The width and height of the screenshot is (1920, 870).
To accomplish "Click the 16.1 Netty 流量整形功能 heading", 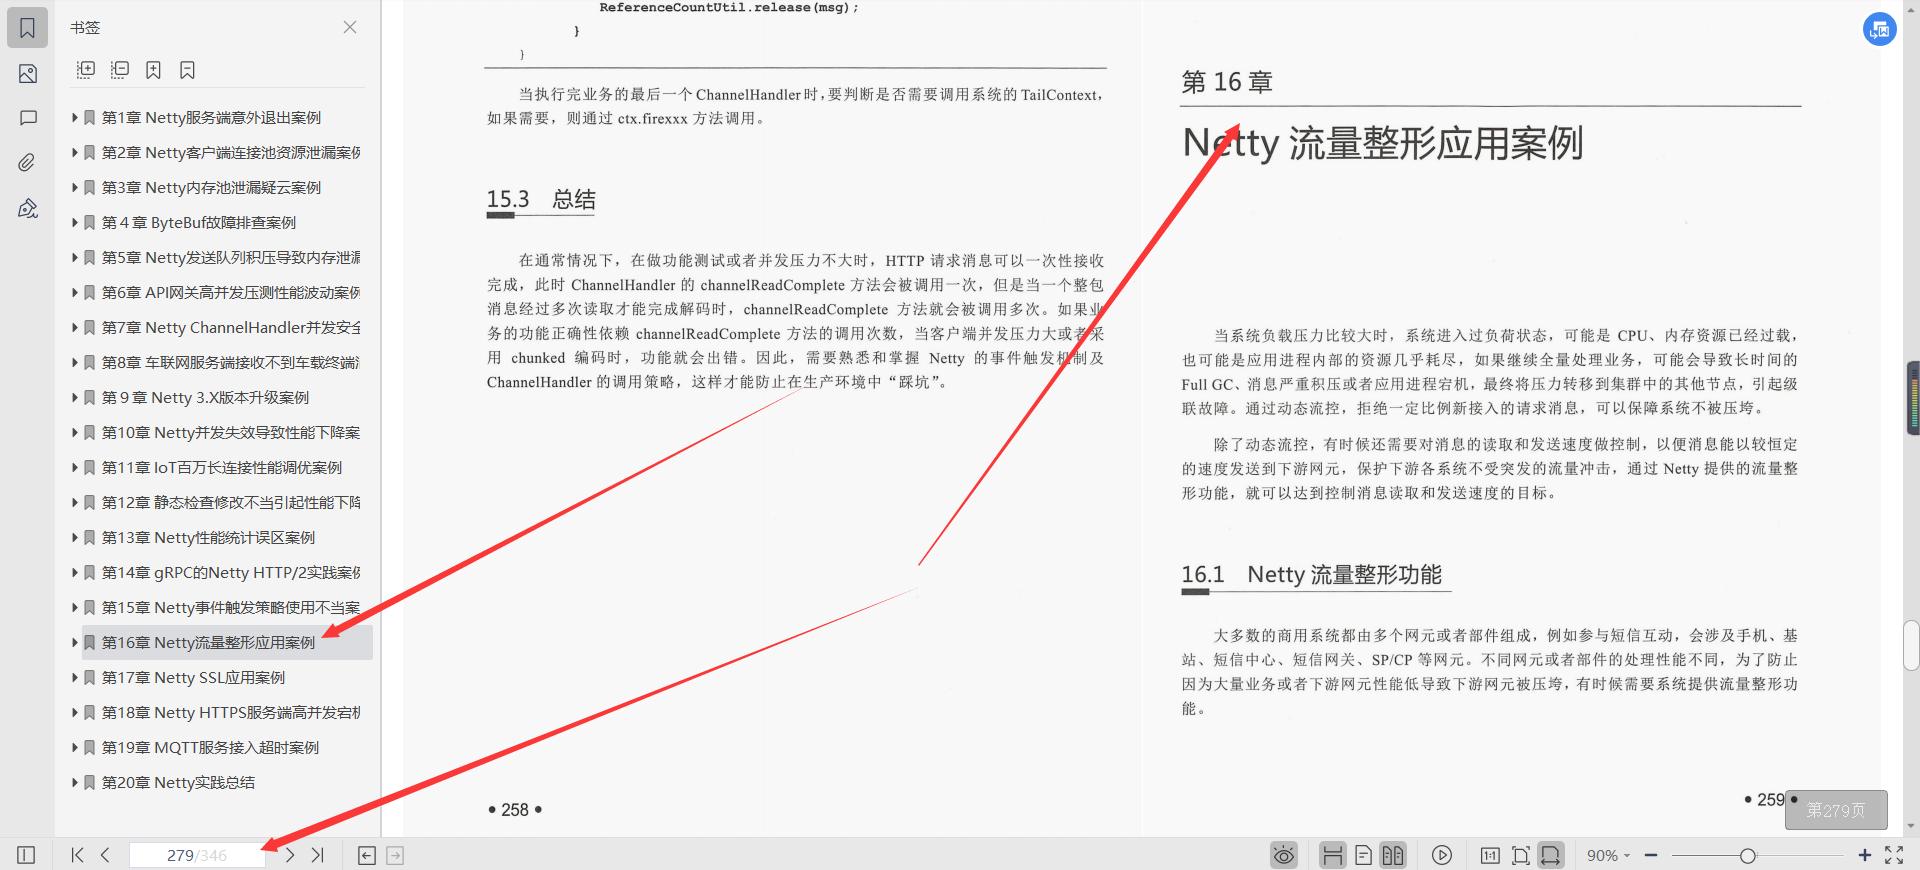I will click(x=1311, y=574).
